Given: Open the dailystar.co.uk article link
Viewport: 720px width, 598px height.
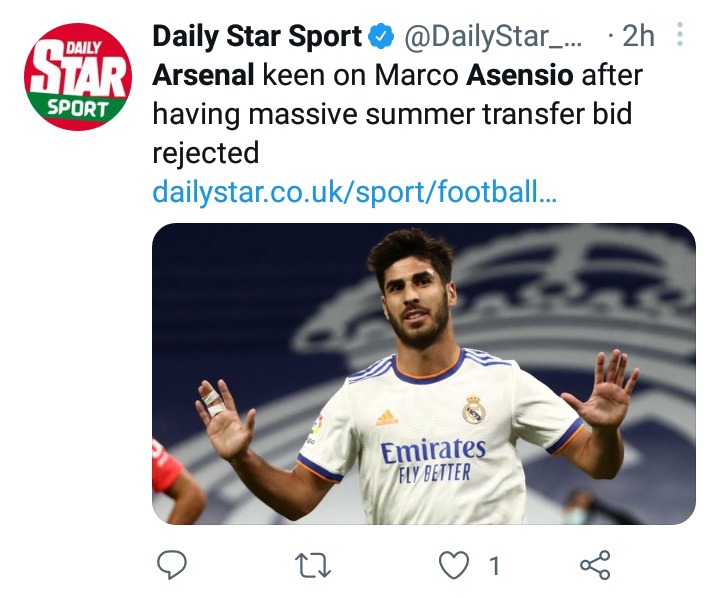Looking at the screenshot, I should click(x=354, y=192).
